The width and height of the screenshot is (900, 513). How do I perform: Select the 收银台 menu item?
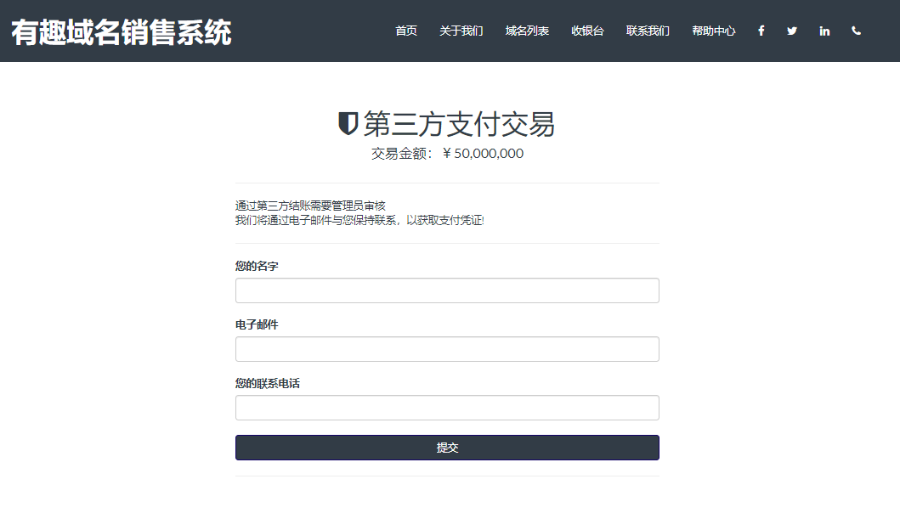[x=587, y=31]
